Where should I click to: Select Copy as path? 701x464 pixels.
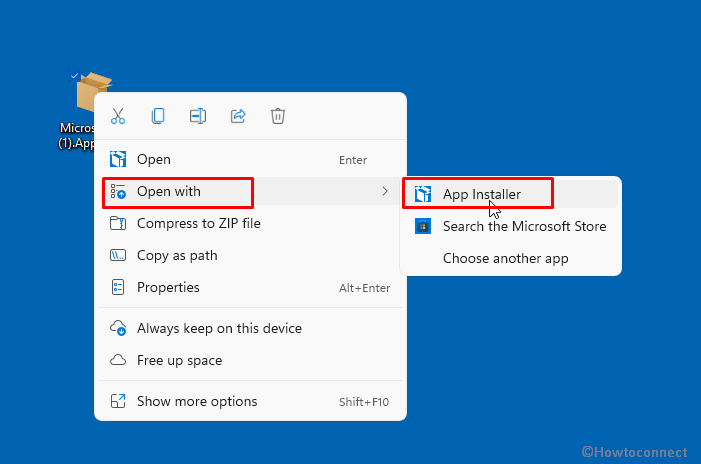(x=250, y=255)
